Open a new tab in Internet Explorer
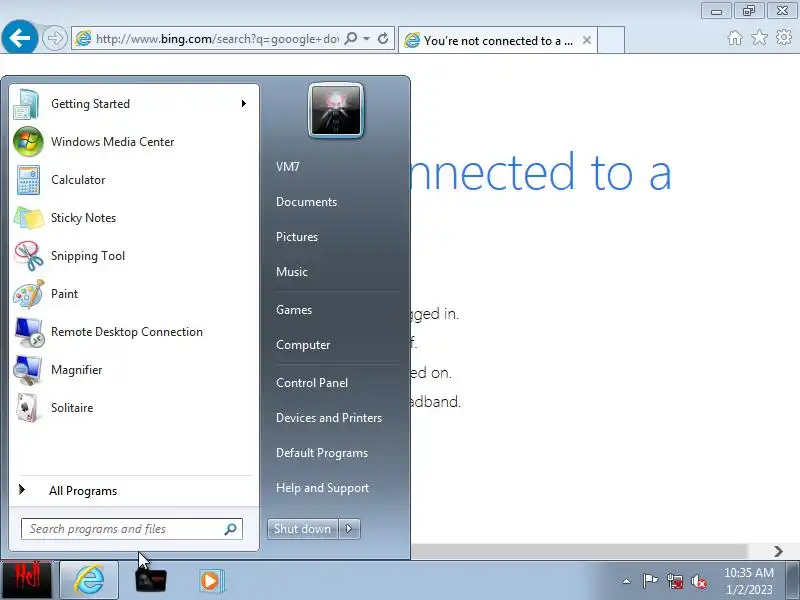The width and height of the screenshot is (800, 600). pos(611,40)
